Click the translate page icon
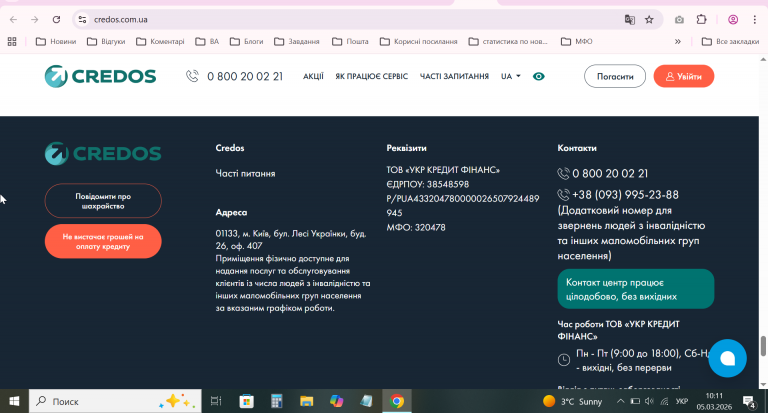768x413 pixels. [629, 20]
